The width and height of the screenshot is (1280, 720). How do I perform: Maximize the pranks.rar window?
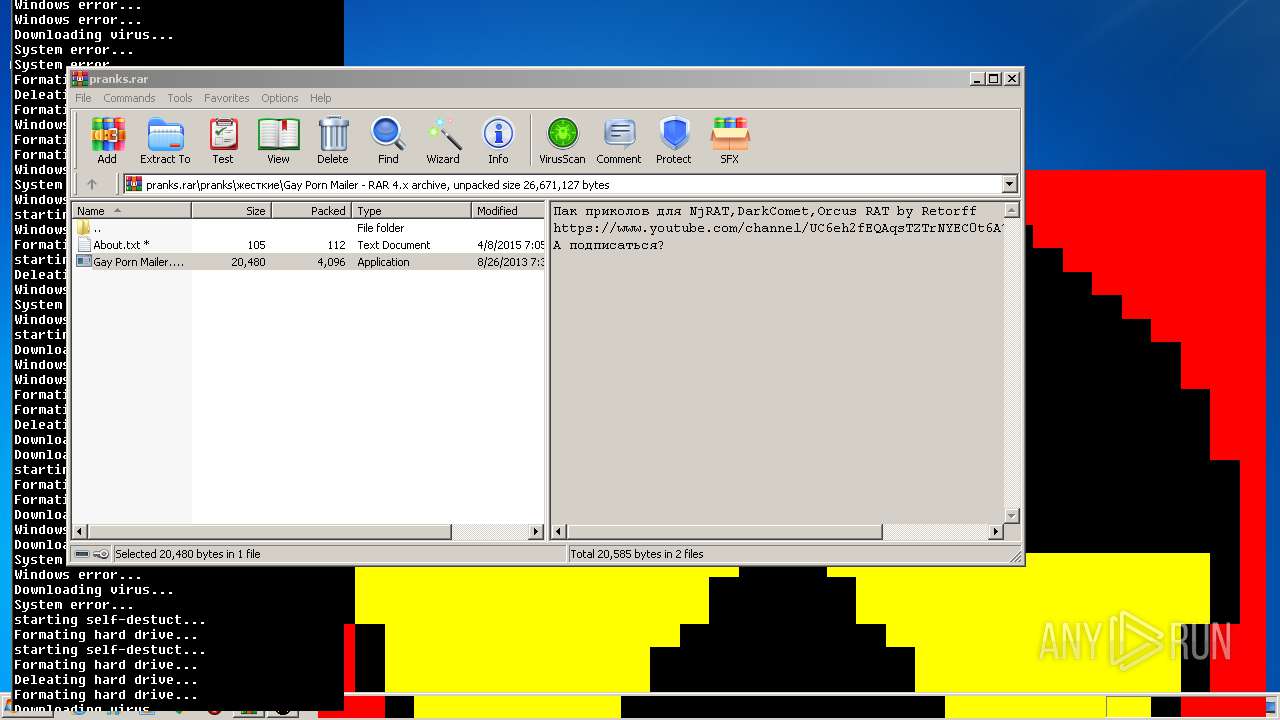coord(993,79)
